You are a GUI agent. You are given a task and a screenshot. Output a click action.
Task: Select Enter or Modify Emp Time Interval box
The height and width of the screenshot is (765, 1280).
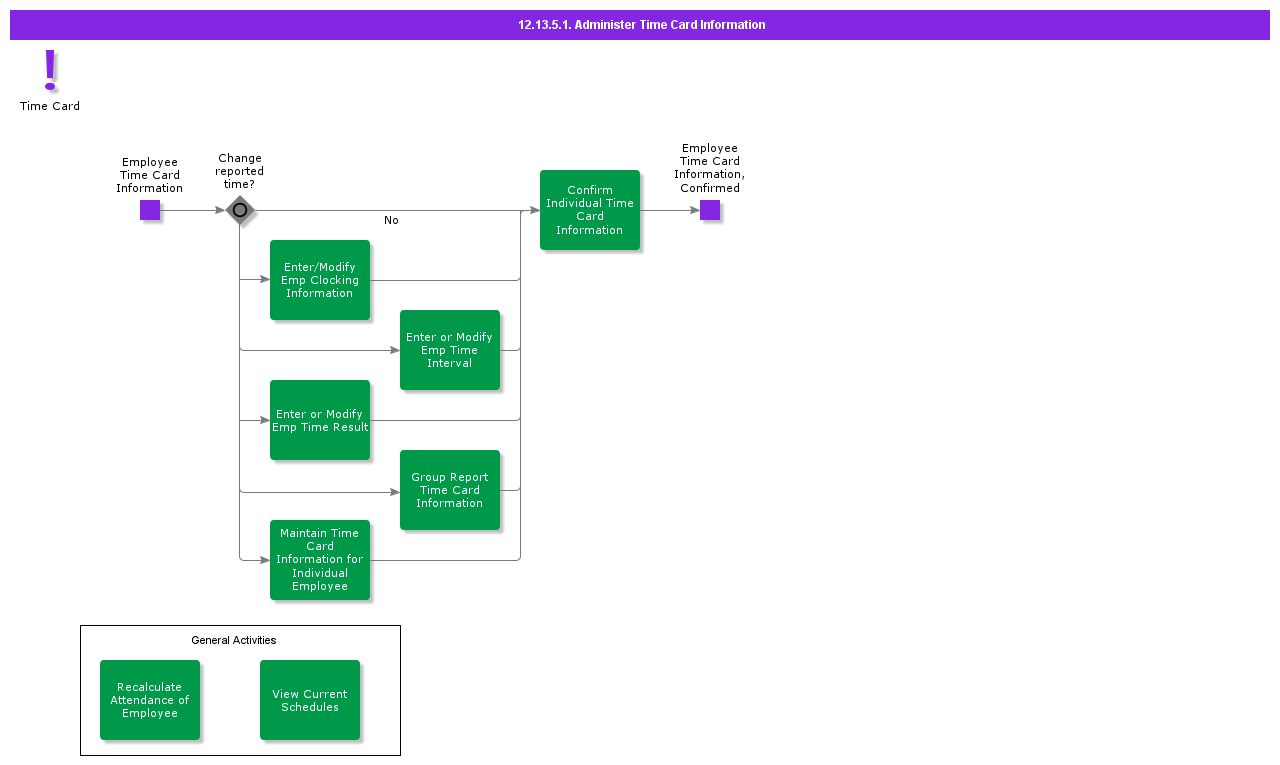450,350
